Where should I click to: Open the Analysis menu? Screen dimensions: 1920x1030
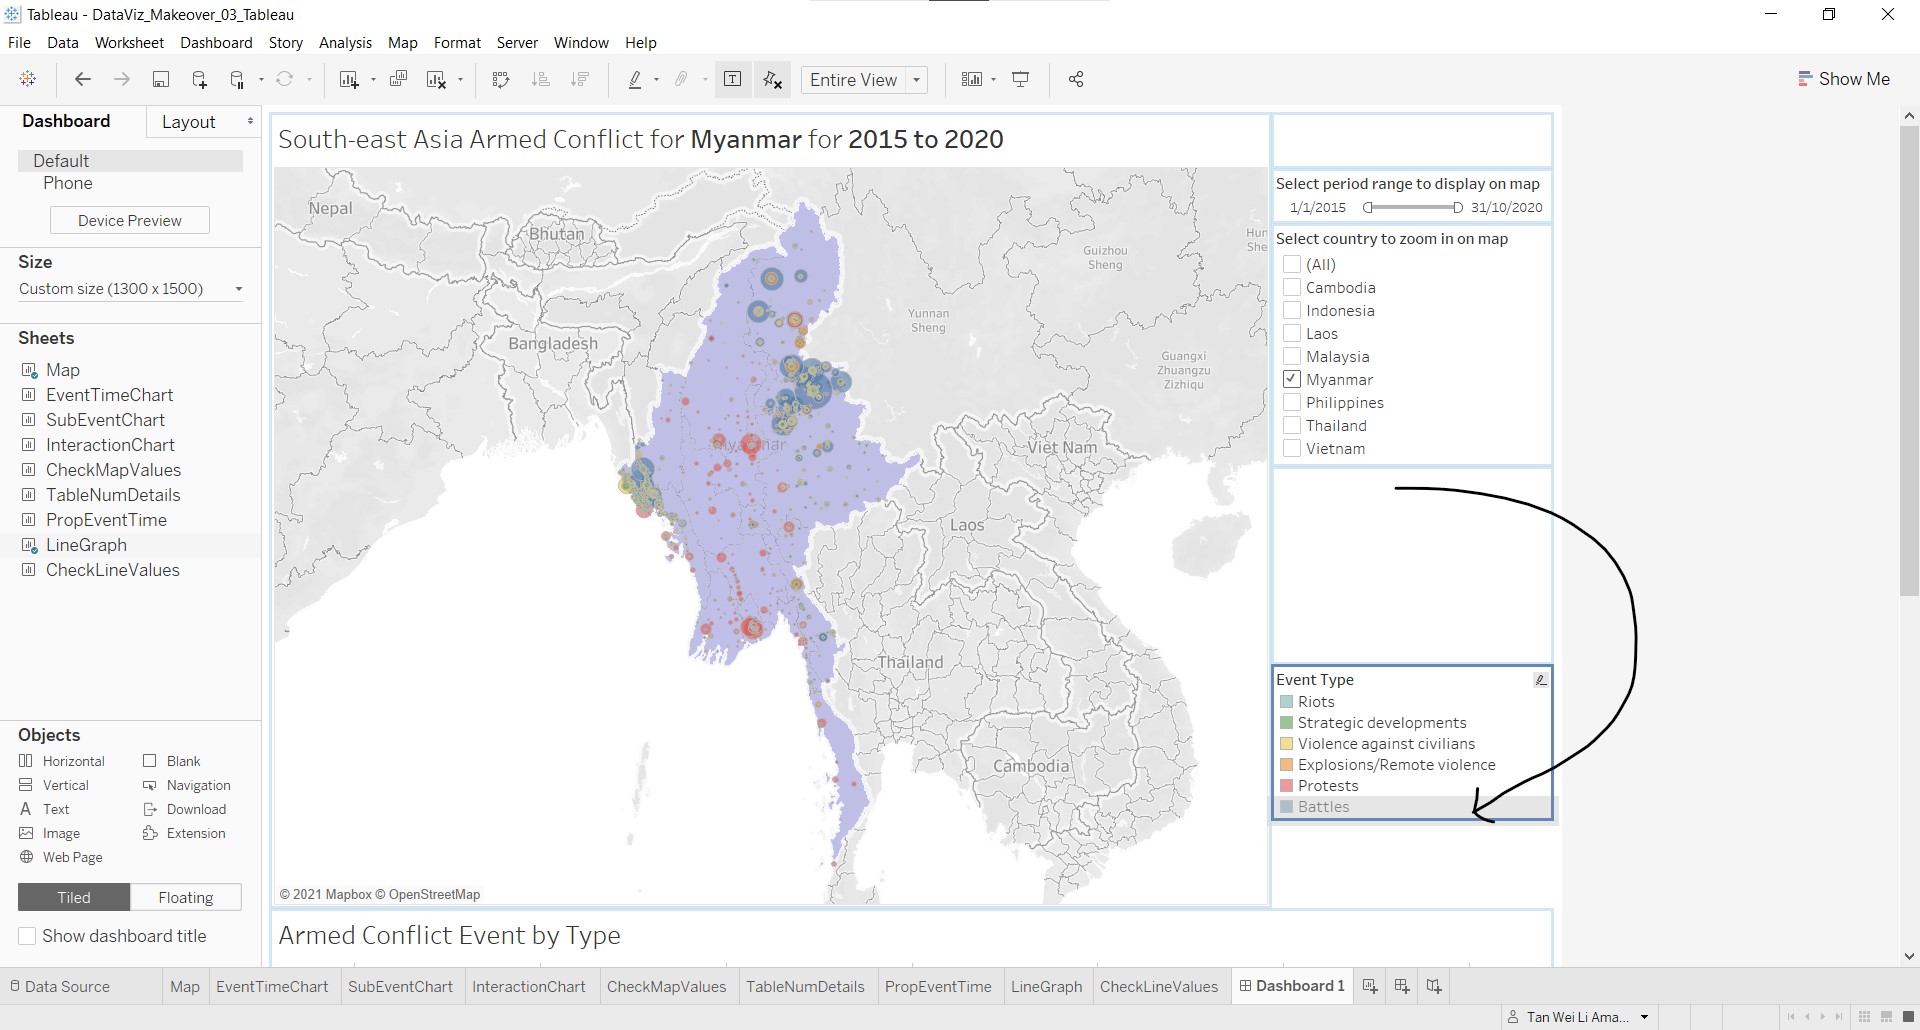coord(345,43)
